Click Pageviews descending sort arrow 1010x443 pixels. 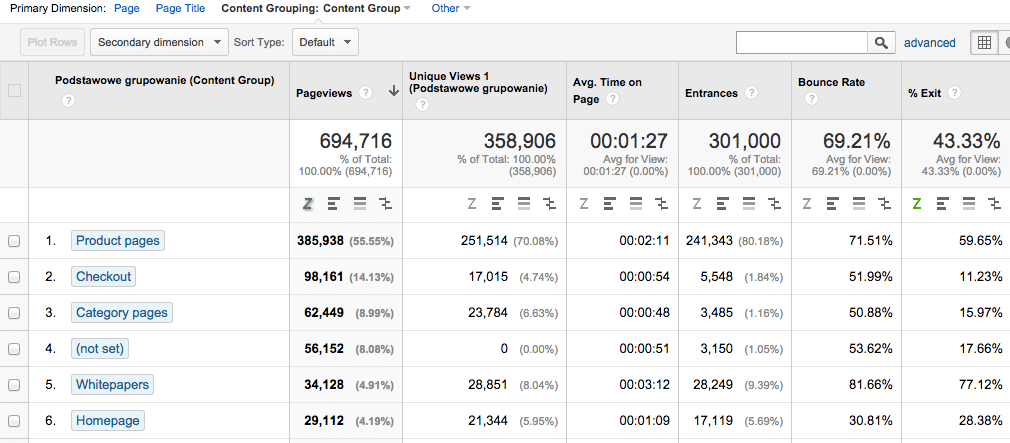tap(394, 91)
